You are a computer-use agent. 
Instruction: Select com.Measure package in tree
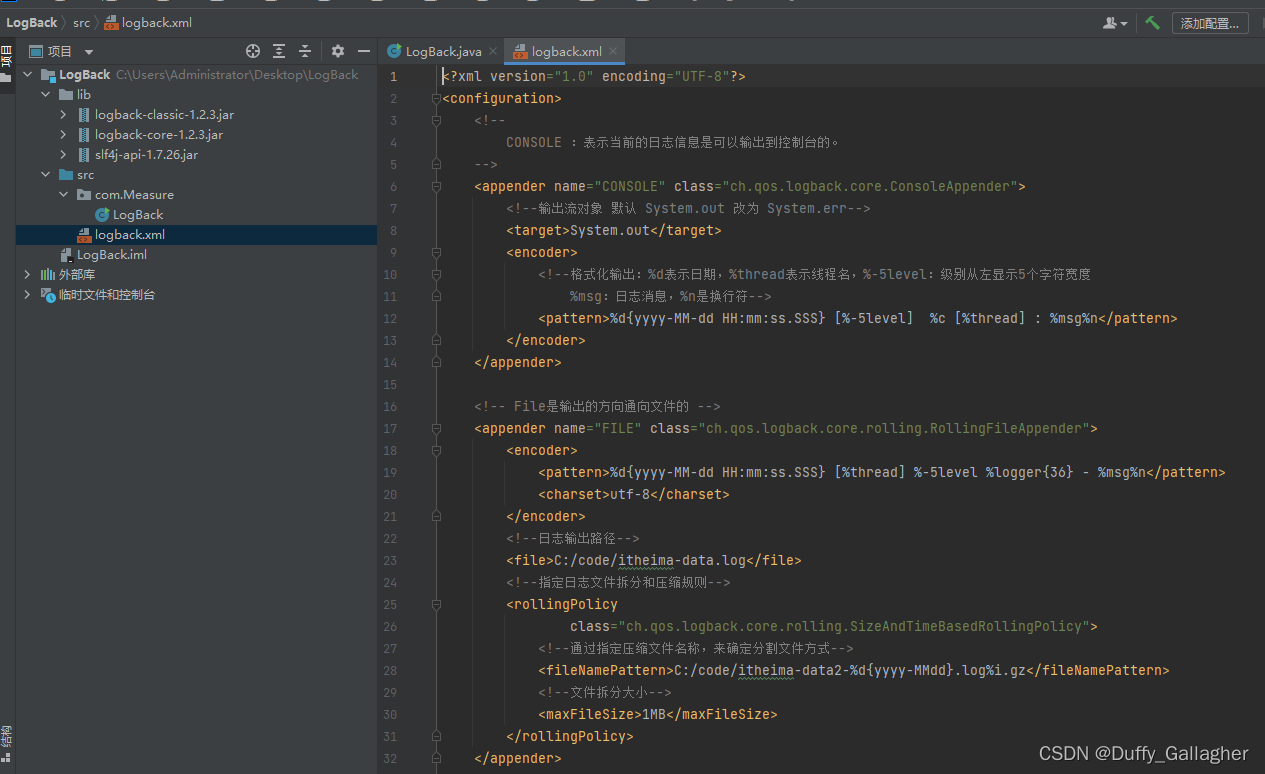[134, 194]
